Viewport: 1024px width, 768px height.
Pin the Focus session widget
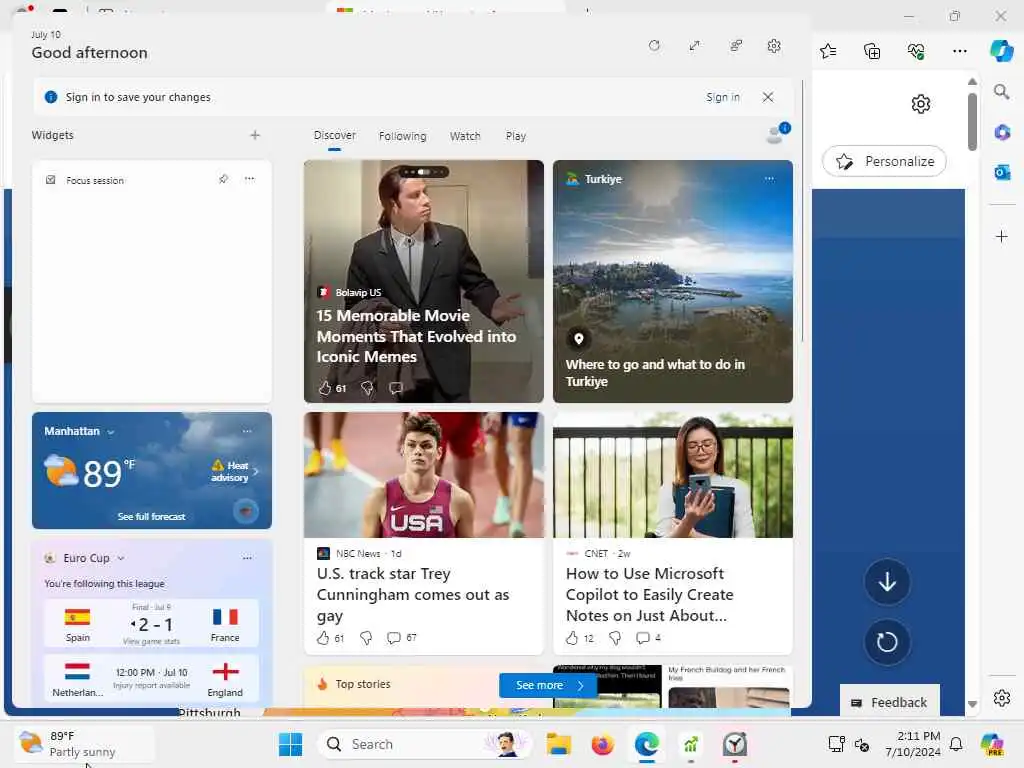(x=223, y=179)
